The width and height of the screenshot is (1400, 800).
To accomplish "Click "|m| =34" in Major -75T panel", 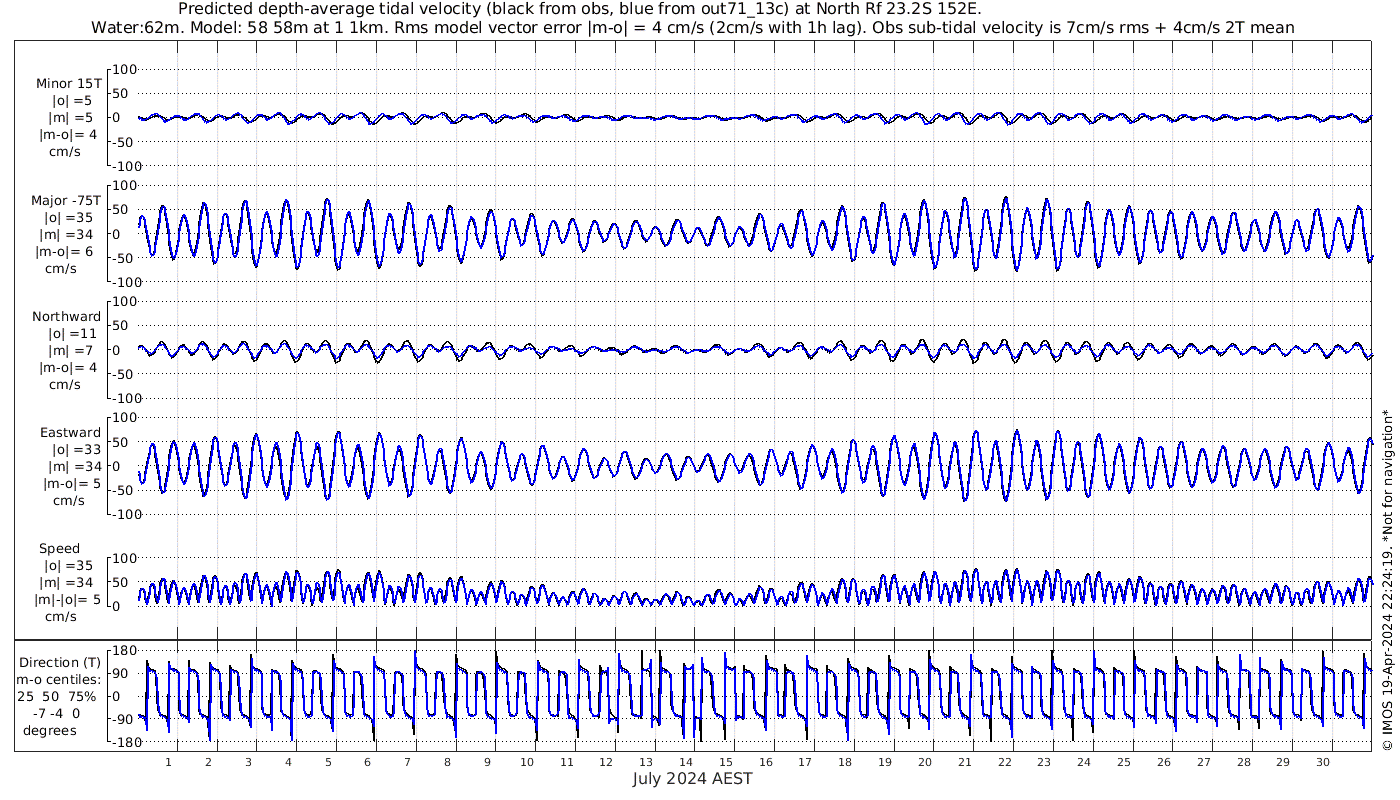I will [68, 235].
